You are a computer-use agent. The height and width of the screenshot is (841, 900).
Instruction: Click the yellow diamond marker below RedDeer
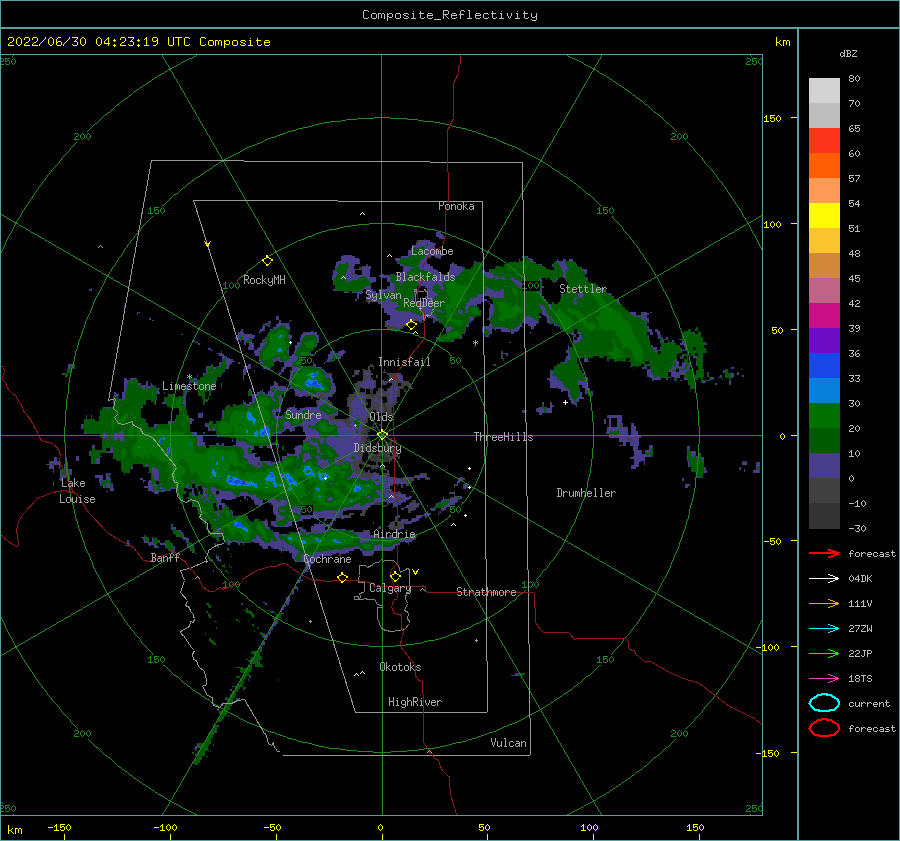[x=411, y=325]
